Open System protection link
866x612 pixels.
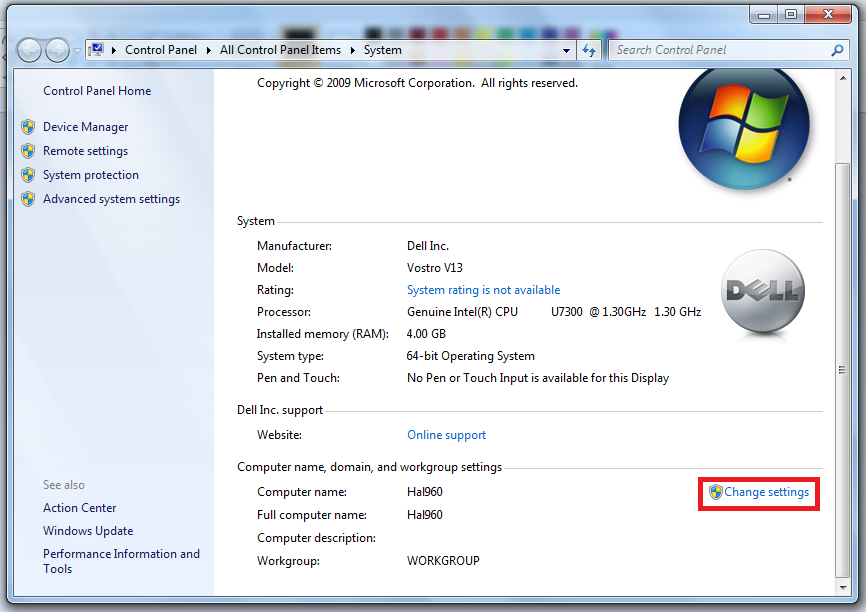[91, 175]
